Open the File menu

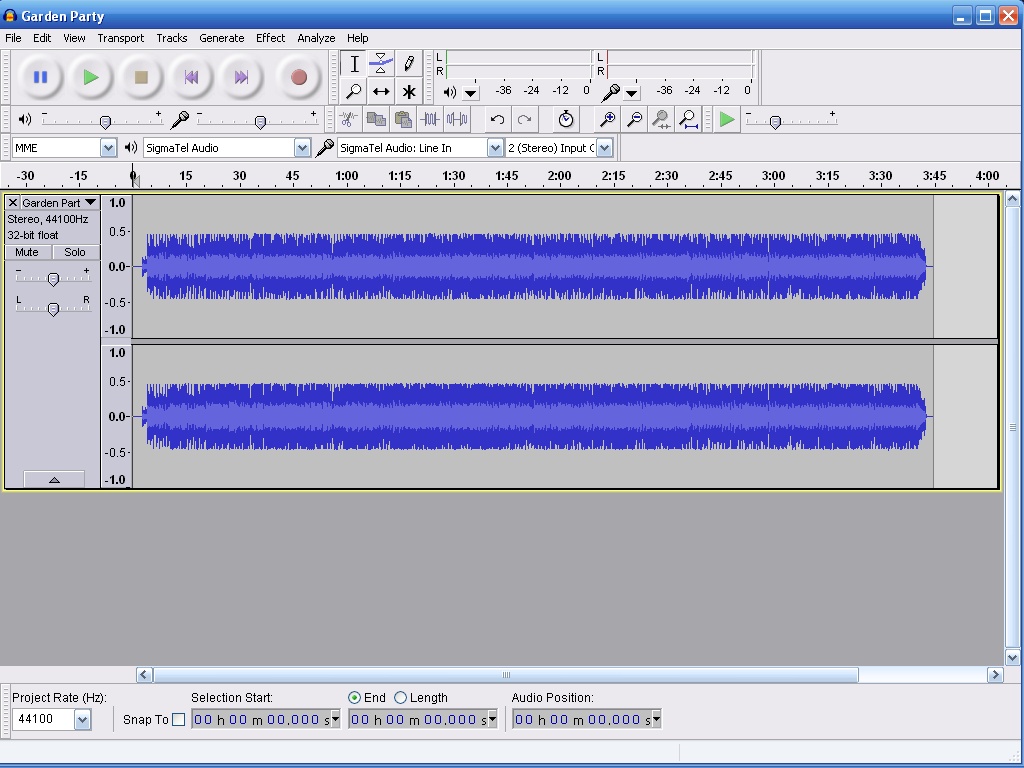(13, 38)
